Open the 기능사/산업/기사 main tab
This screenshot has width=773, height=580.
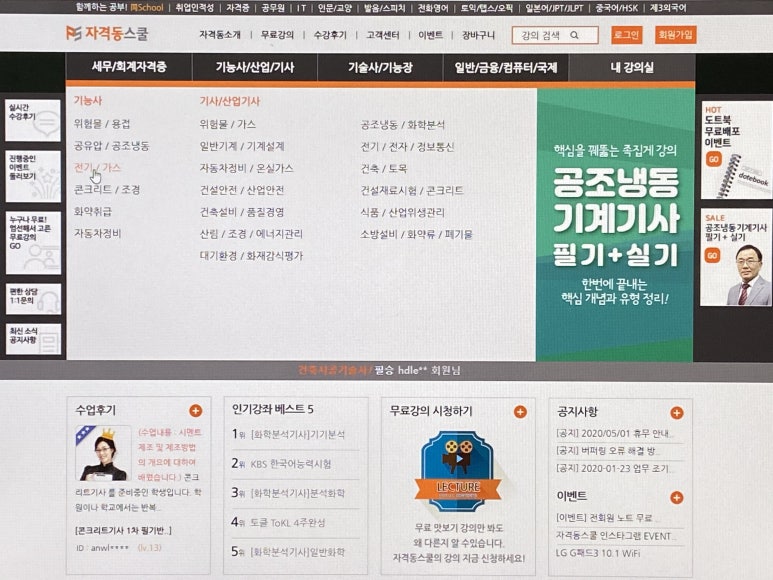point(255,67)
